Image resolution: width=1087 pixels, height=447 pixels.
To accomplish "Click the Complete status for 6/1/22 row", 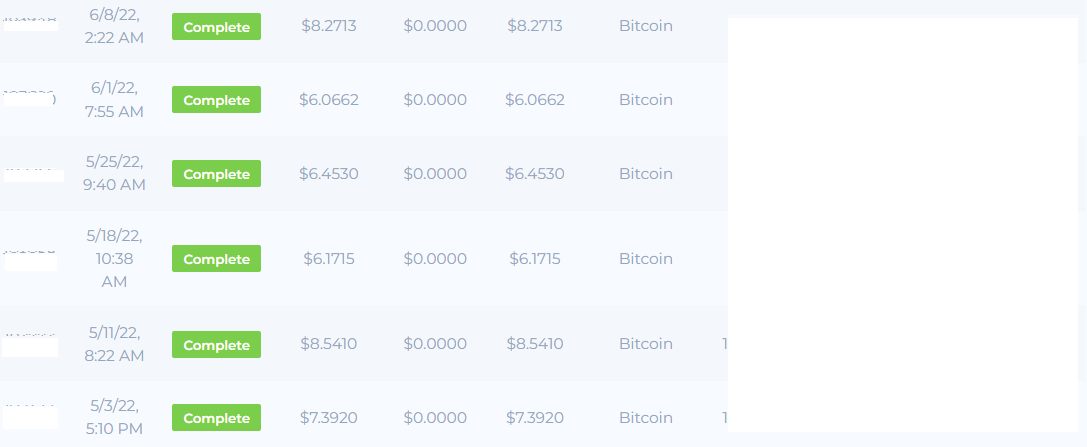I will pos(216,100).
